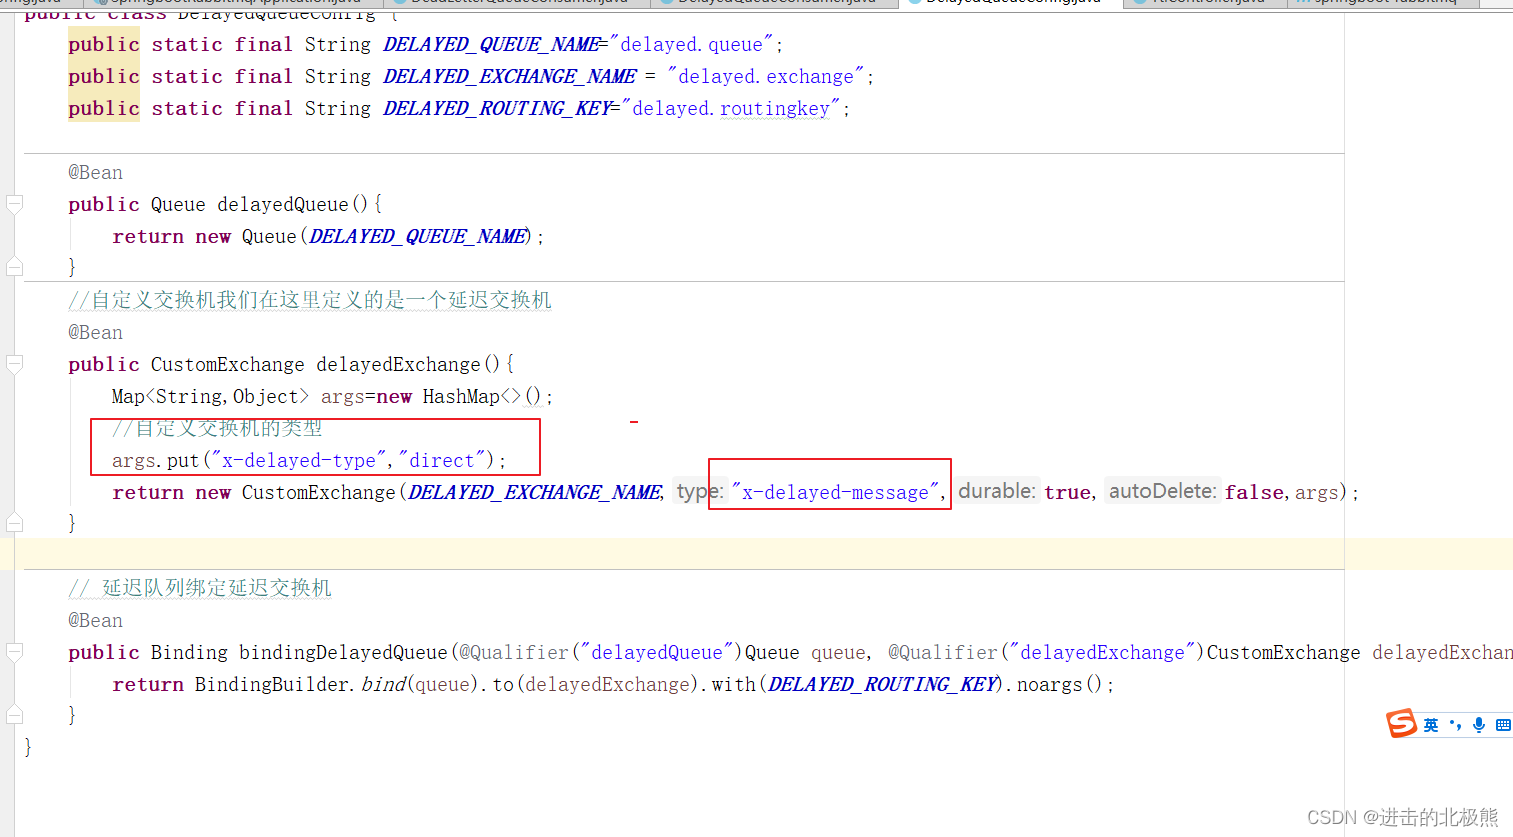Click the comment 自定义交换机的类型
Screen dimensions: 1513x837
[x=217, y=428]
